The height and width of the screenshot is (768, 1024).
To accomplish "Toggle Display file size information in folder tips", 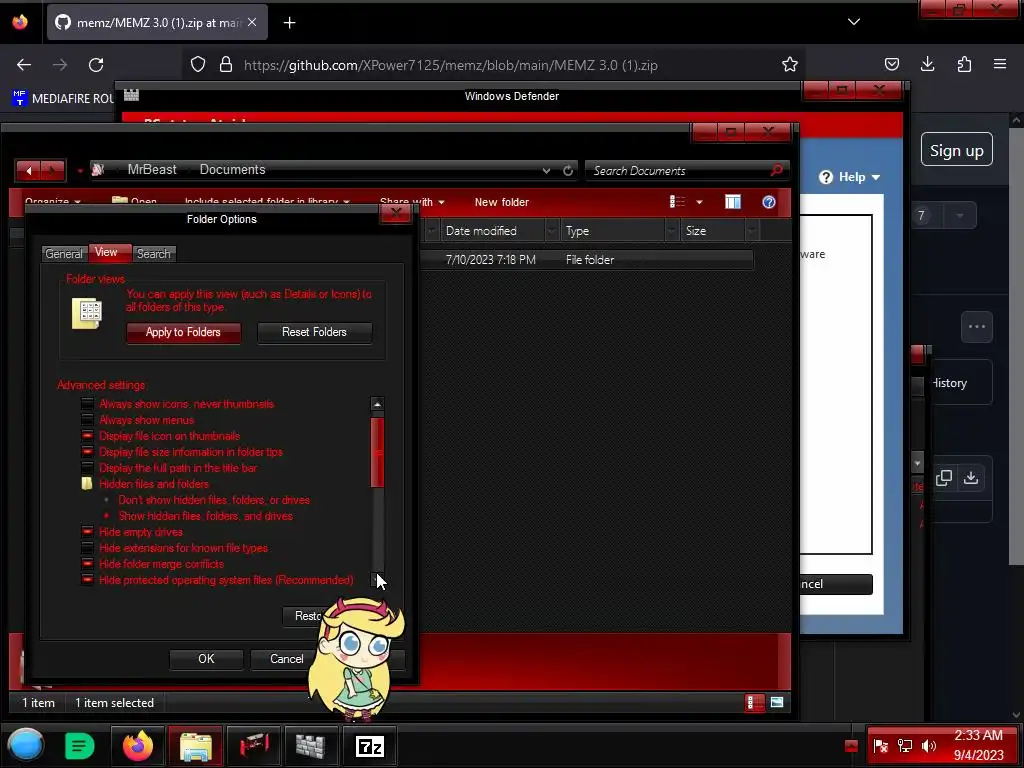I will [x=87, y=452].
